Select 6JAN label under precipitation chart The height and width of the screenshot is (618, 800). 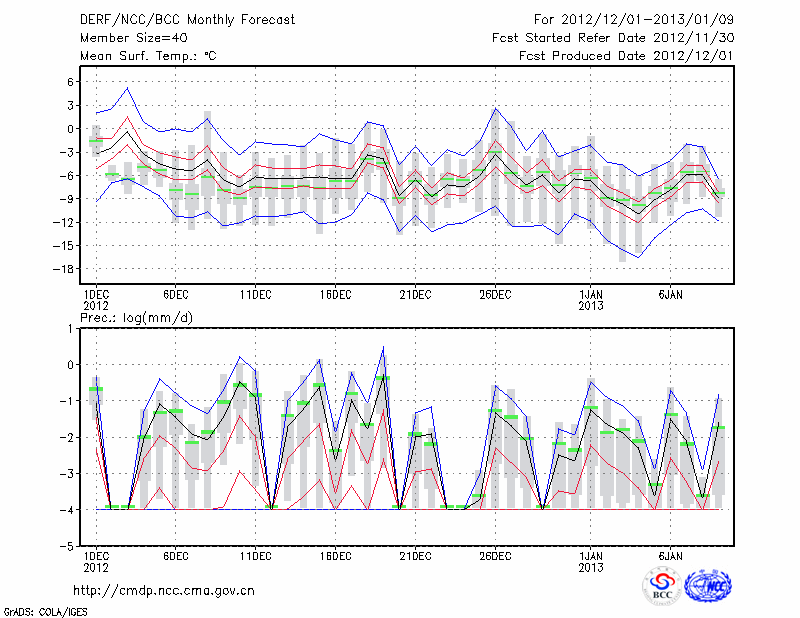[x=671, y=555]
